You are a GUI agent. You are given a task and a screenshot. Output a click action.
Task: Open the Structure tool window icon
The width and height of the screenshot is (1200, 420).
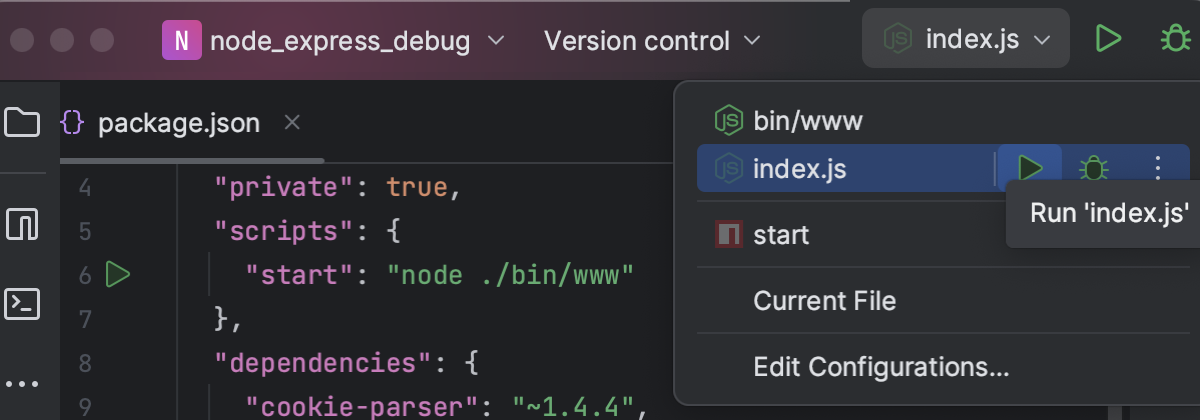point(22,223)
